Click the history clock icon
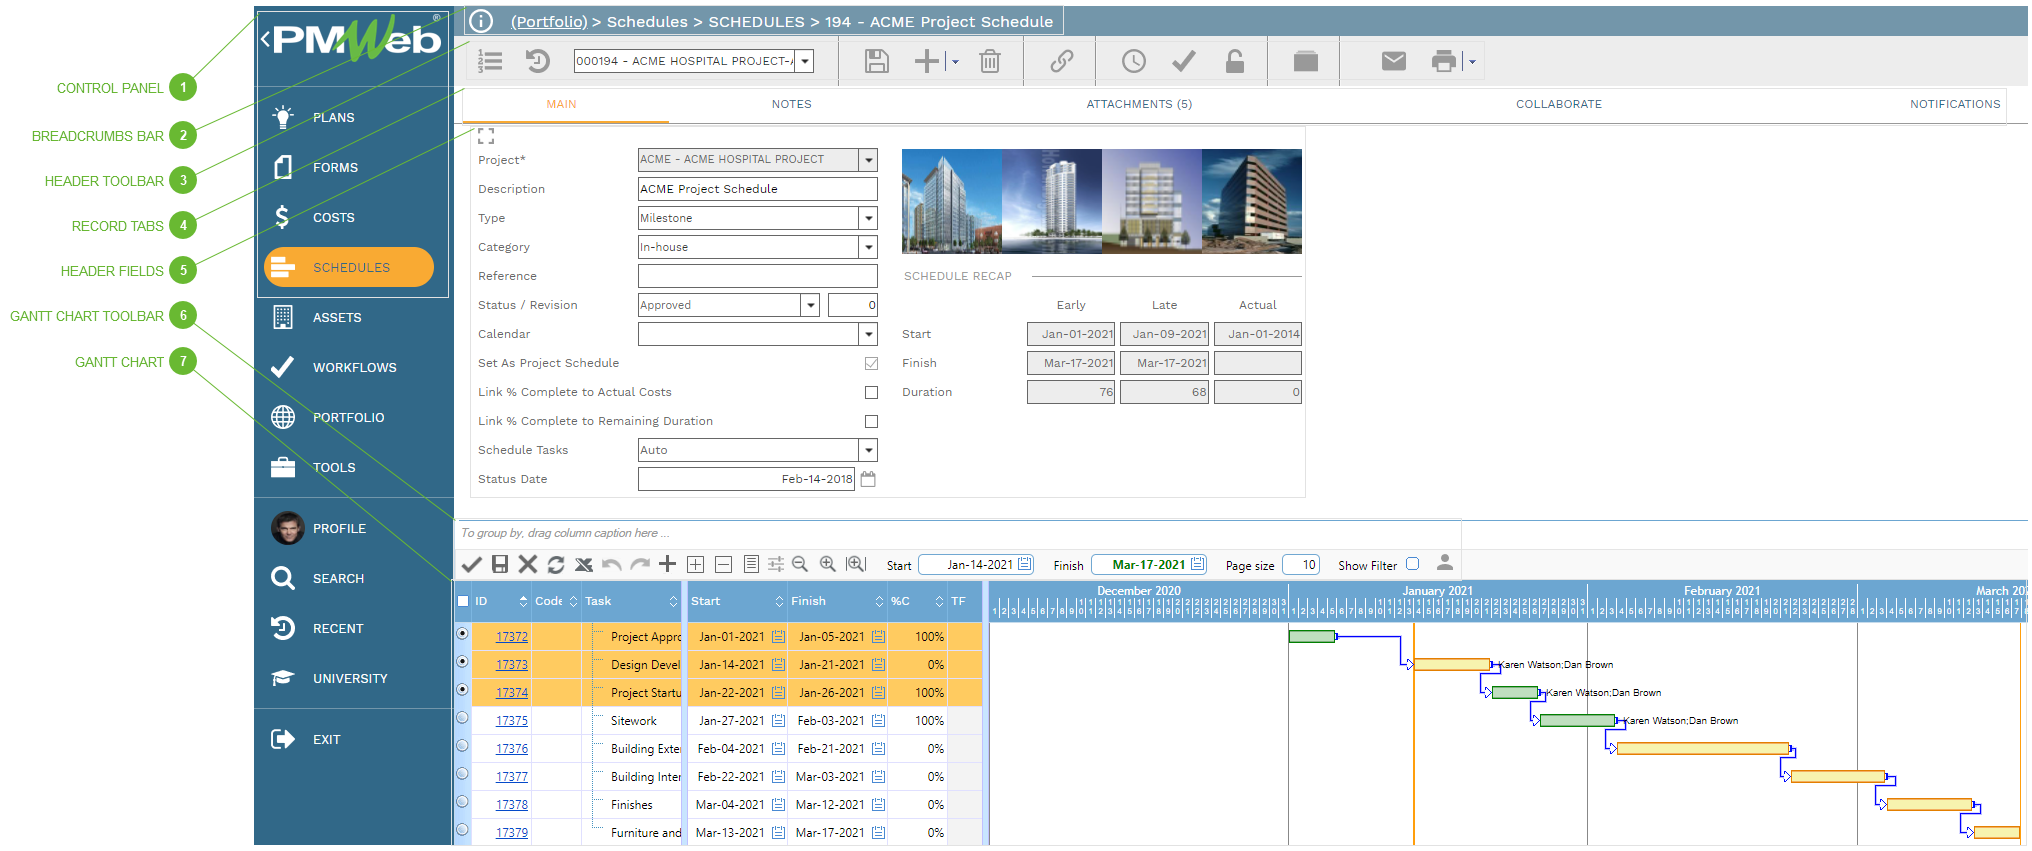 pos(1133,62)
